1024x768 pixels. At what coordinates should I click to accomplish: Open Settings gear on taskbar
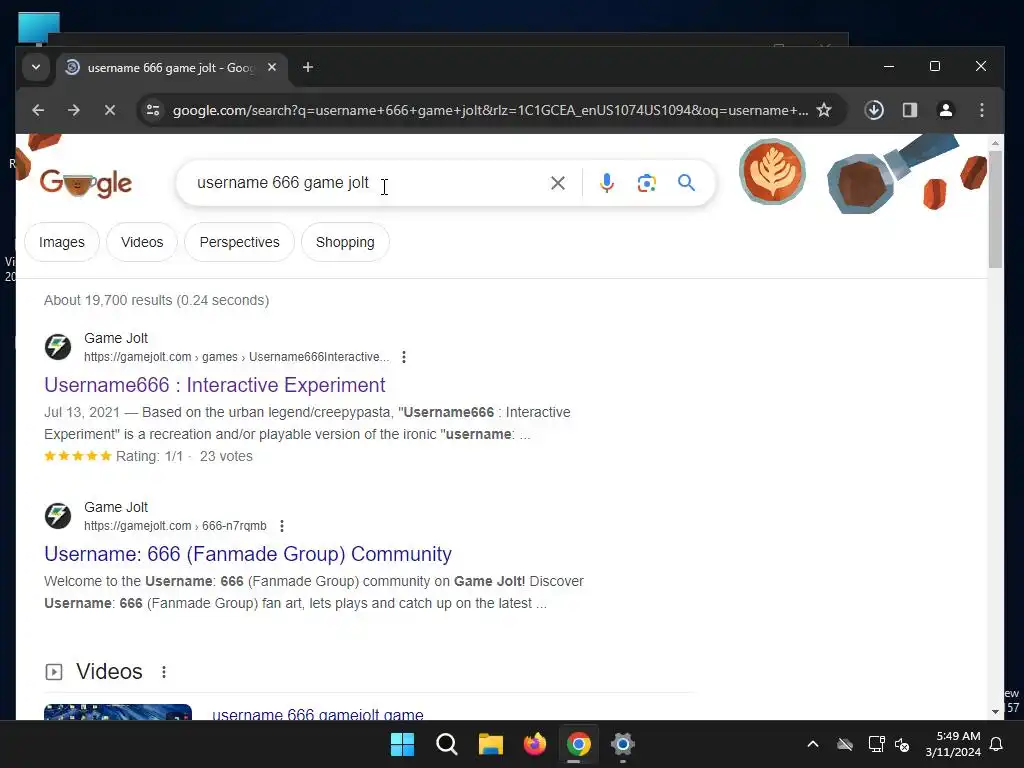623,744
